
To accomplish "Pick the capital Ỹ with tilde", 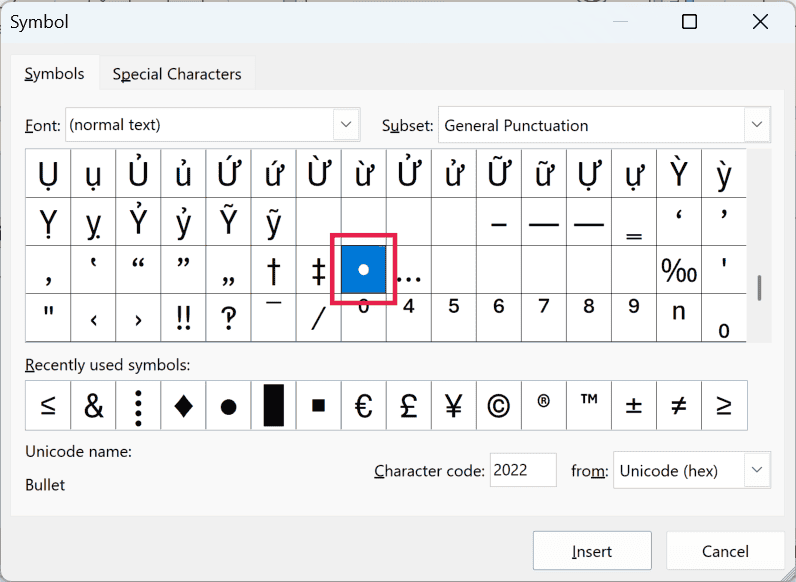I will point(228,222).
